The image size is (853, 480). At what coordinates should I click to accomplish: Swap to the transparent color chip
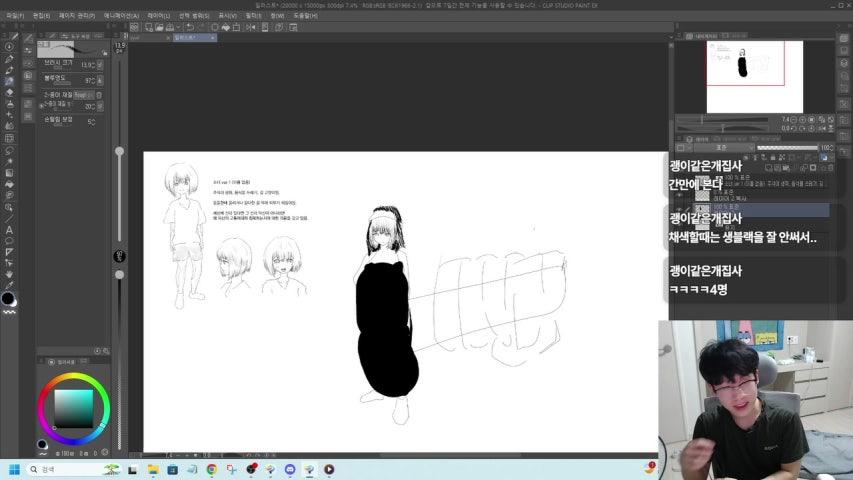9,312
